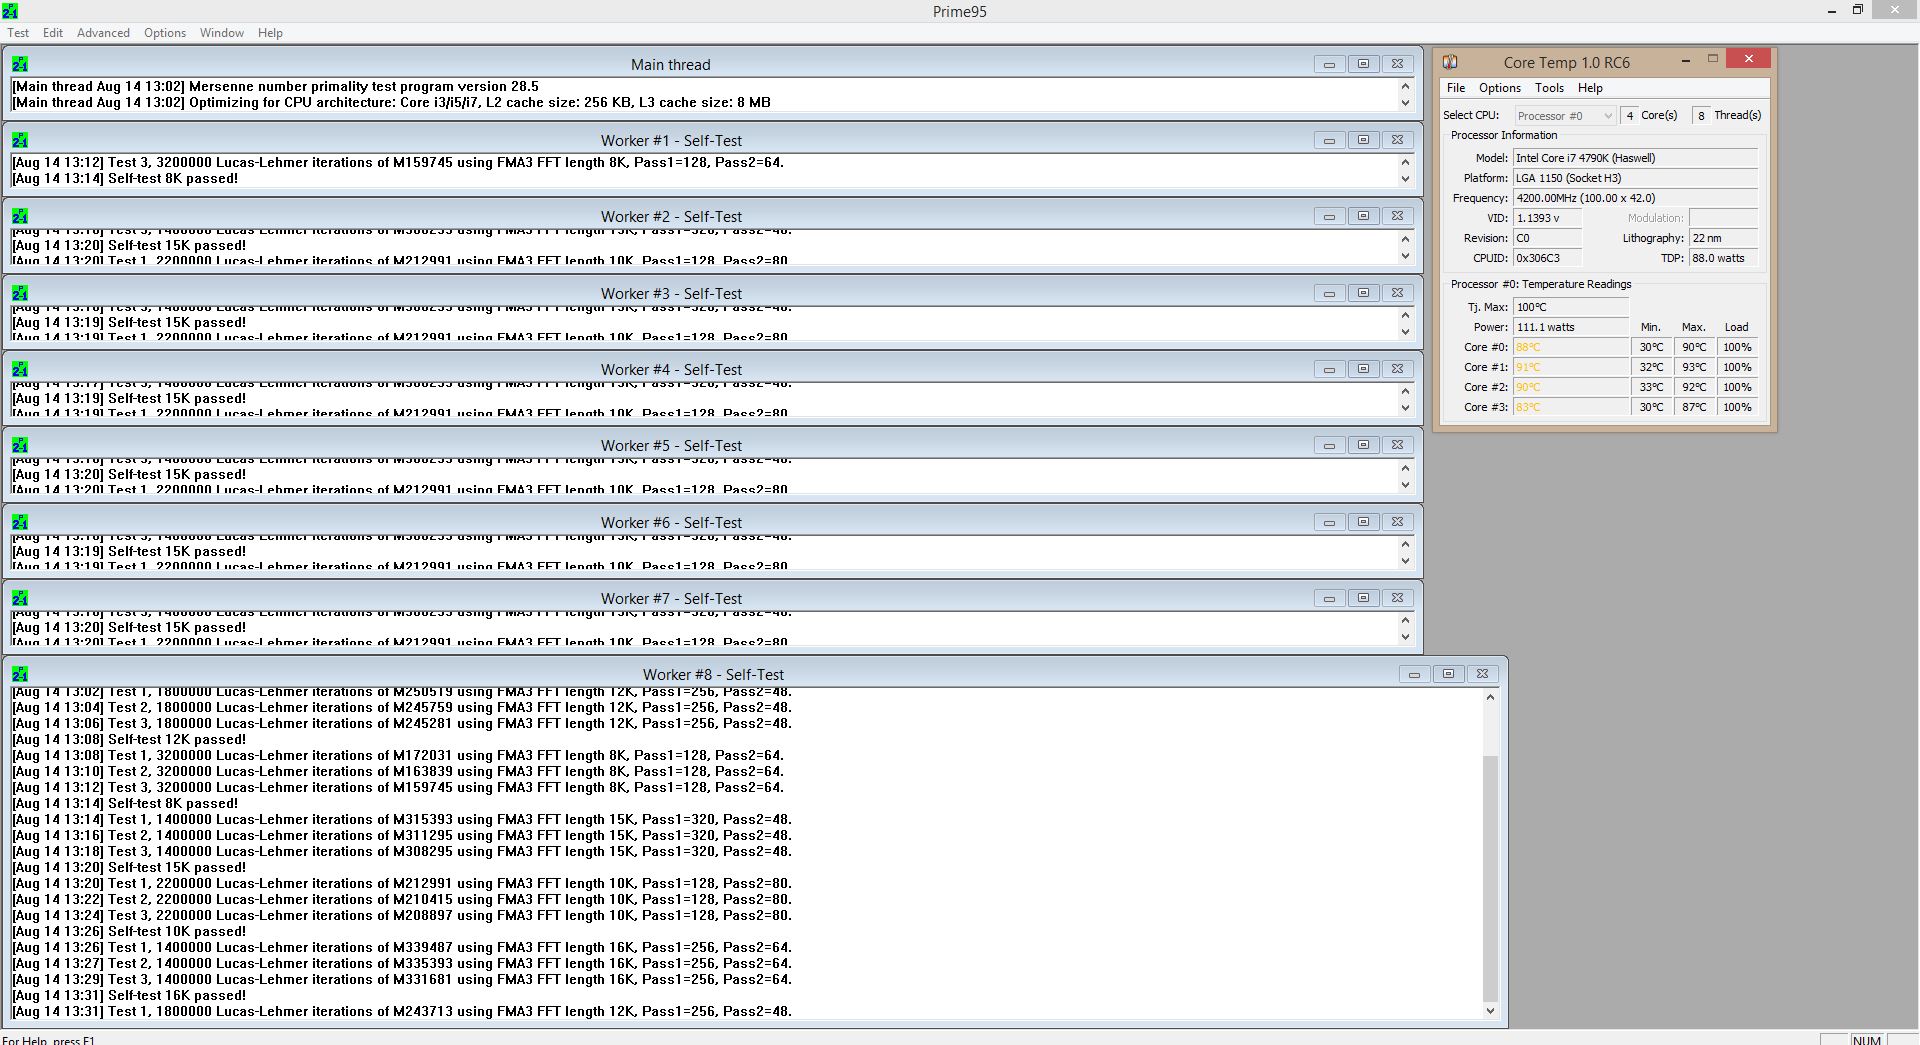
Task: Open the Window menu in Prime95
Action: tap(222, 33)
